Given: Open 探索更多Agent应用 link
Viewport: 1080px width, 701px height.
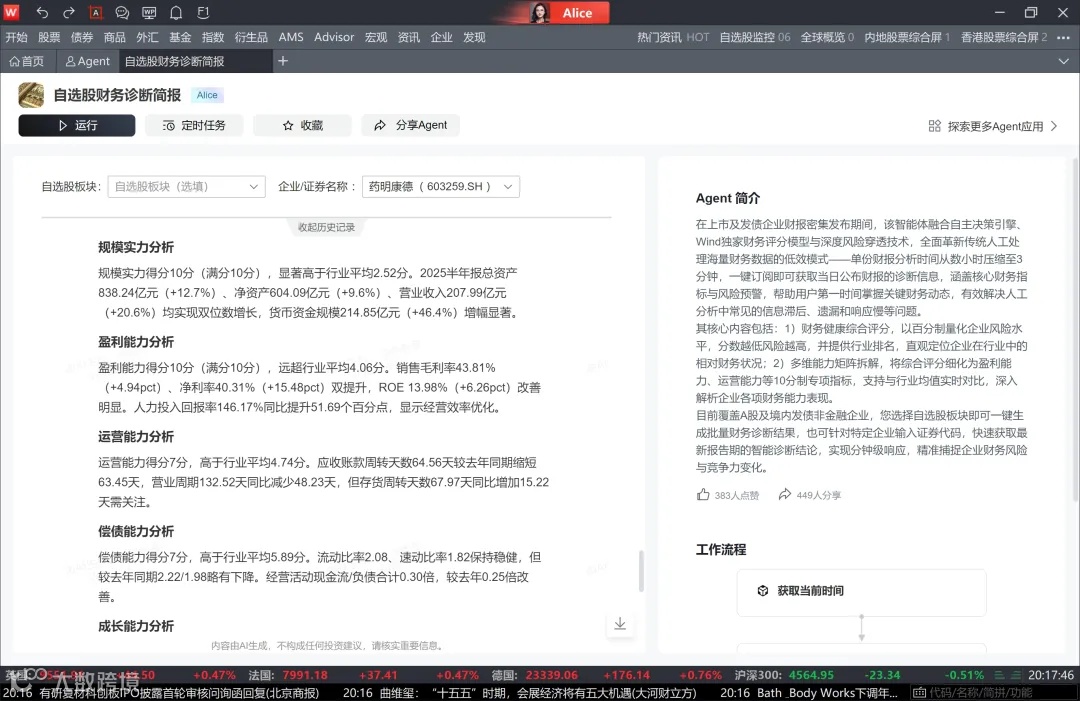Looking at the screenshot, I should tap(993, 126).
